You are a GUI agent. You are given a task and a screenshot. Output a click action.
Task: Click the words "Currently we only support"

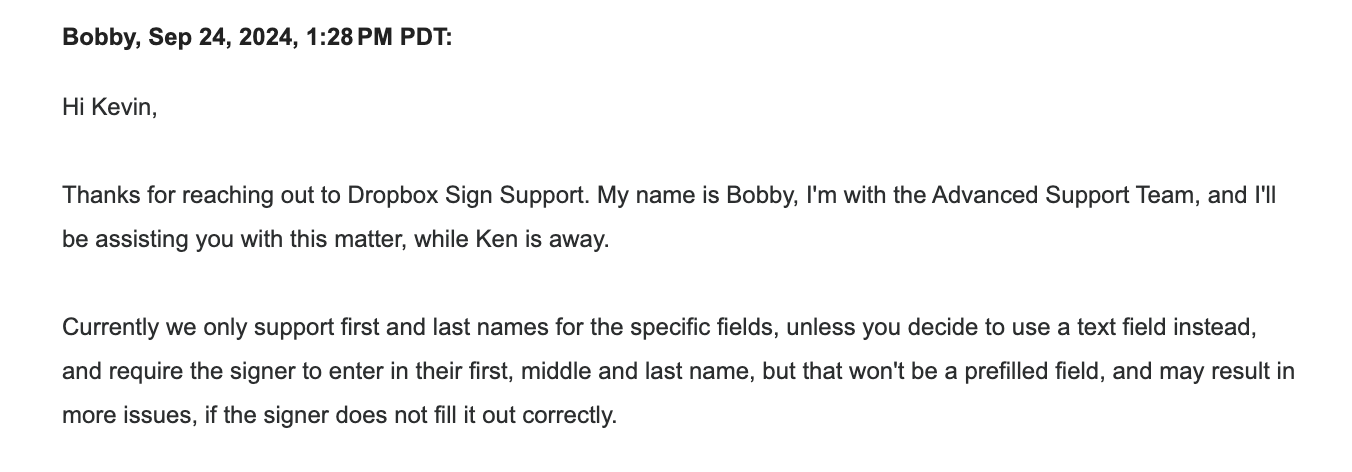(177, 327)
